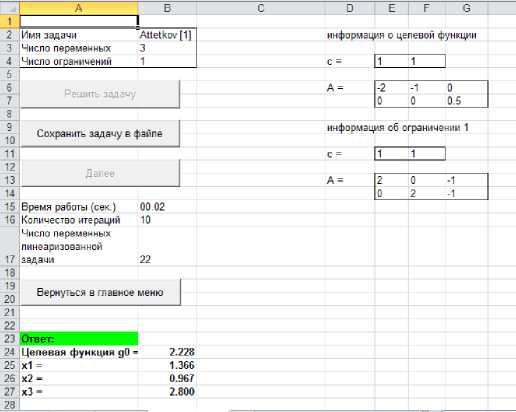Click the select-all corner of the sheet
The width and height of the screenshot is (516, 412).
(10, 8)
